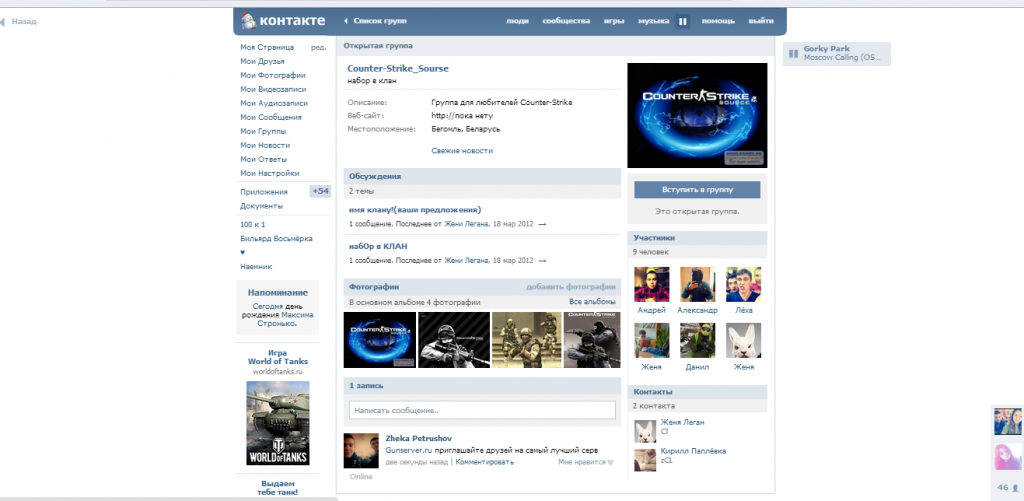1024x501 pixels.
Task: Click the VKontakte logo in header
Action: tap(280, 20)
